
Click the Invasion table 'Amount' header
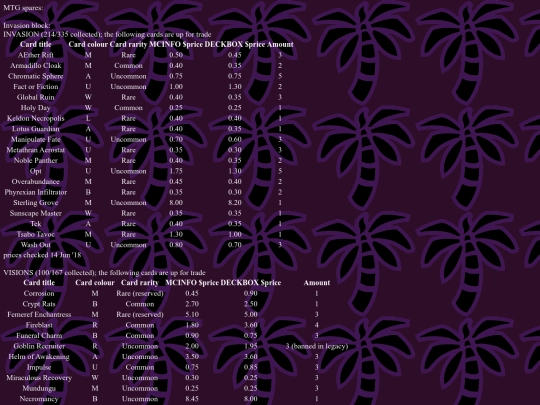click(280, 44)
